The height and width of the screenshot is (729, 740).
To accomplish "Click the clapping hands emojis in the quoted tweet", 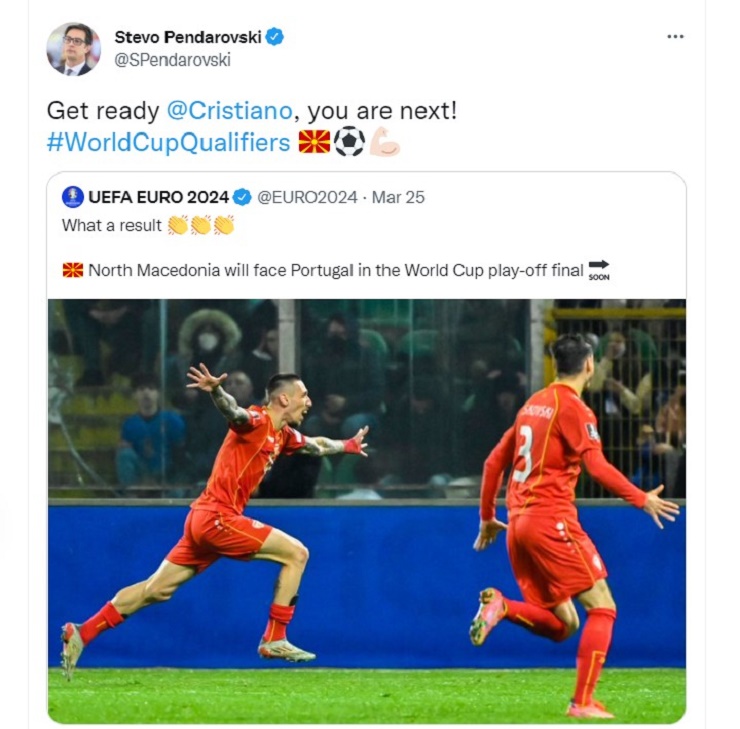I will [x=201, y=225].
